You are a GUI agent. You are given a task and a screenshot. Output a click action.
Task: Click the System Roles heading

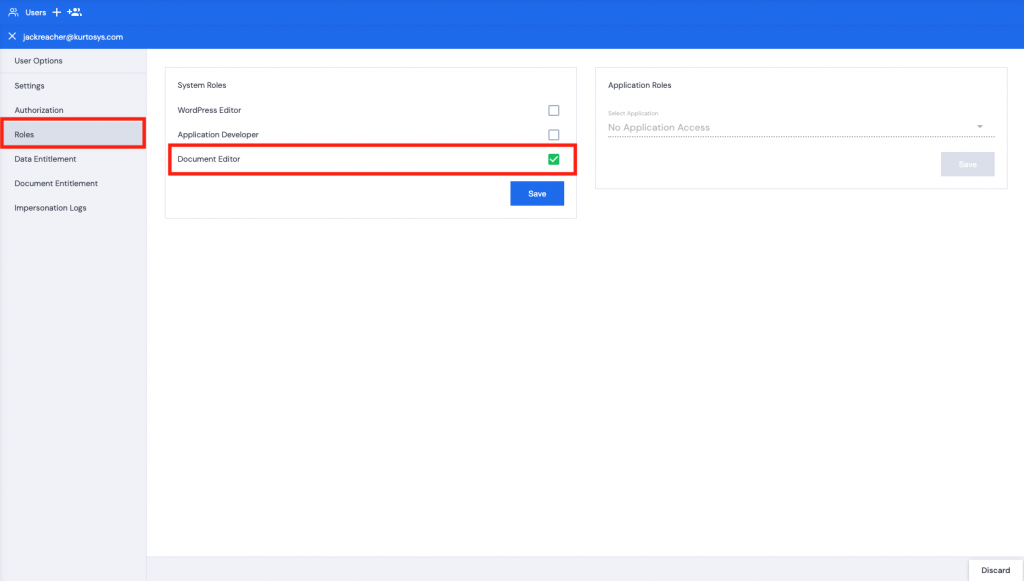[202, 85]
